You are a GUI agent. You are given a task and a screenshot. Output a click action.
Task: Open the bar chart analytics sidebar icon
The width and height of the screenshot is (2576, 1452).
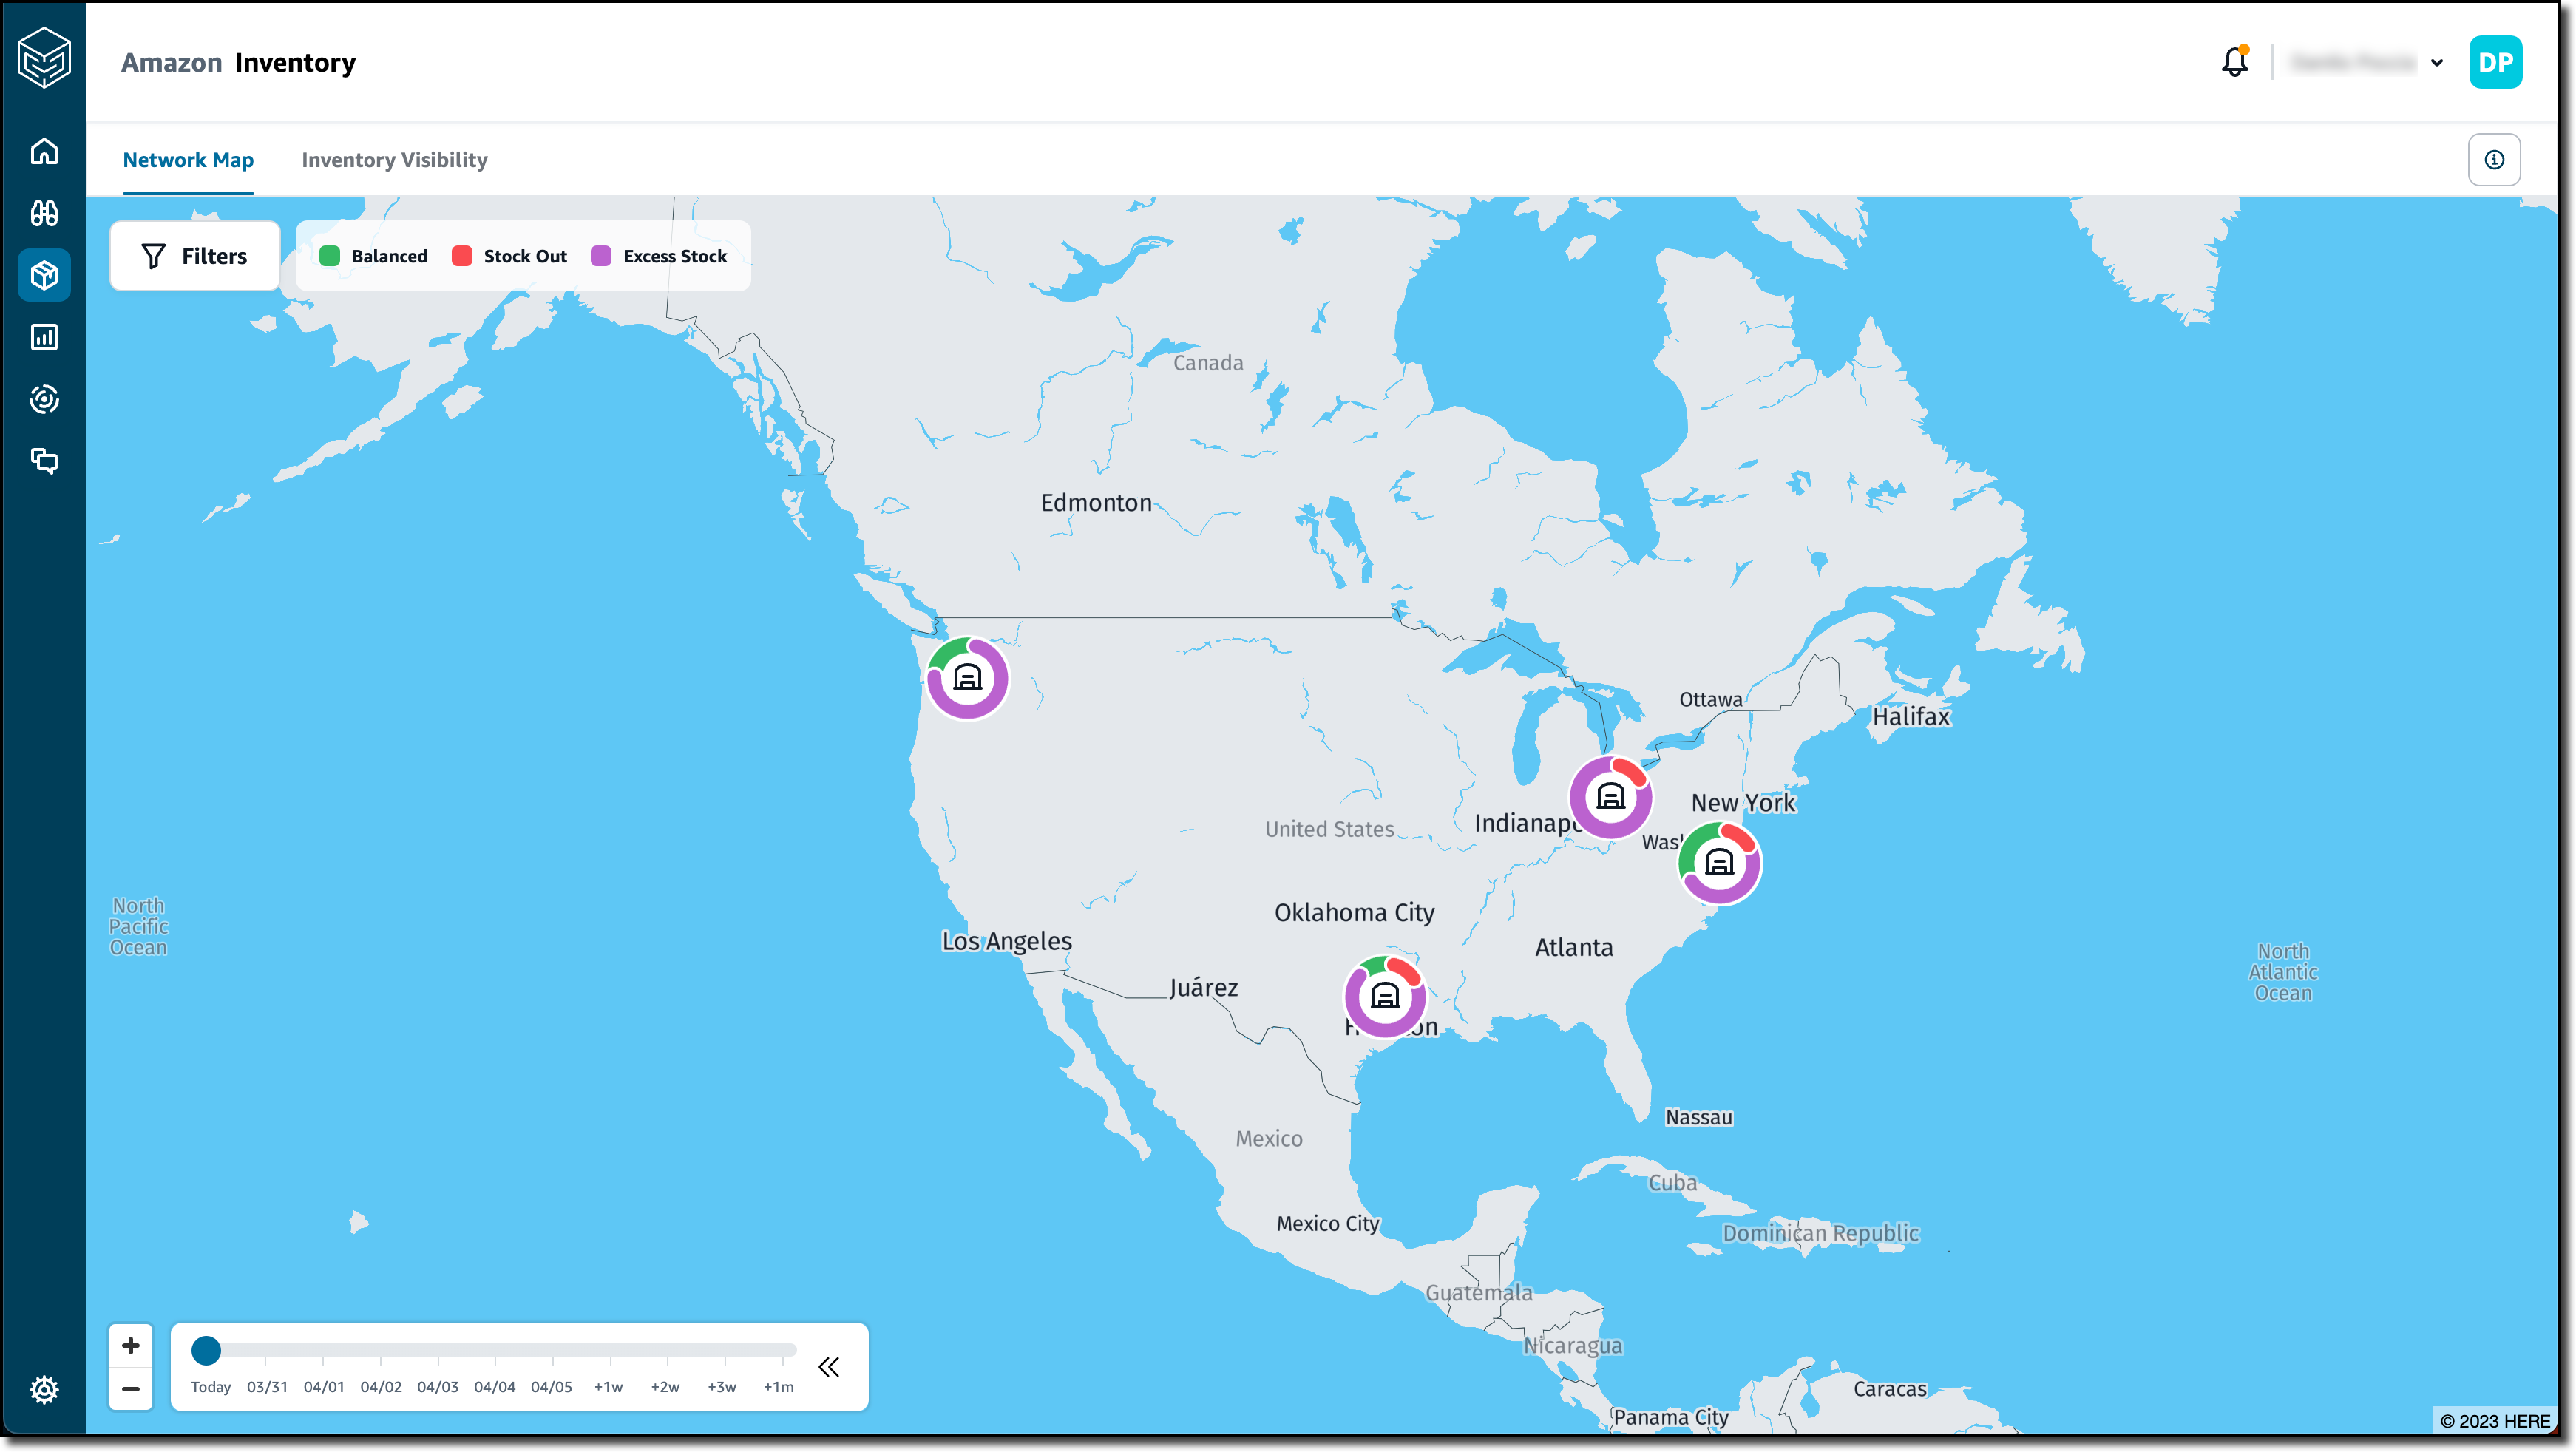[44, 337]
